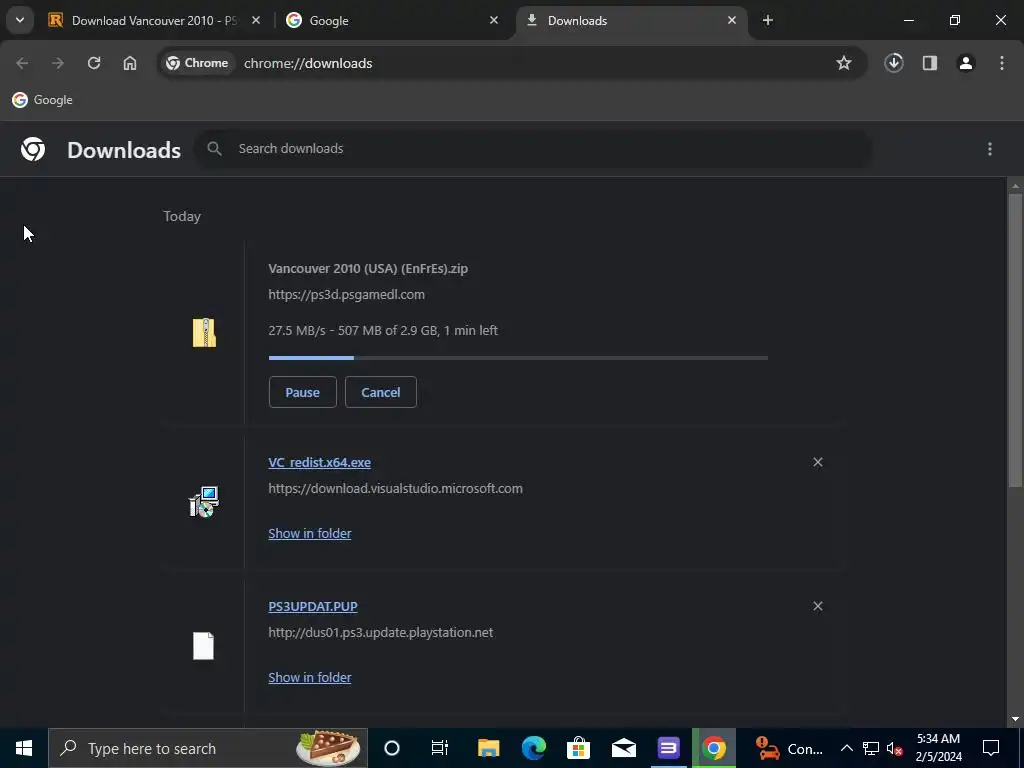Viewport: 1024px width, 768px height.
Task: Click the Chrome site info chip
Action: coord(197,63)
